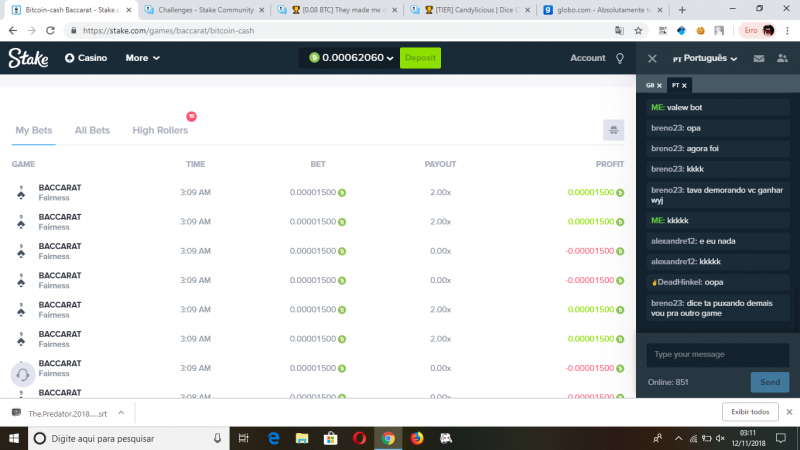
Task: Click the live support headset icon
Action: (x=22, y=374)
